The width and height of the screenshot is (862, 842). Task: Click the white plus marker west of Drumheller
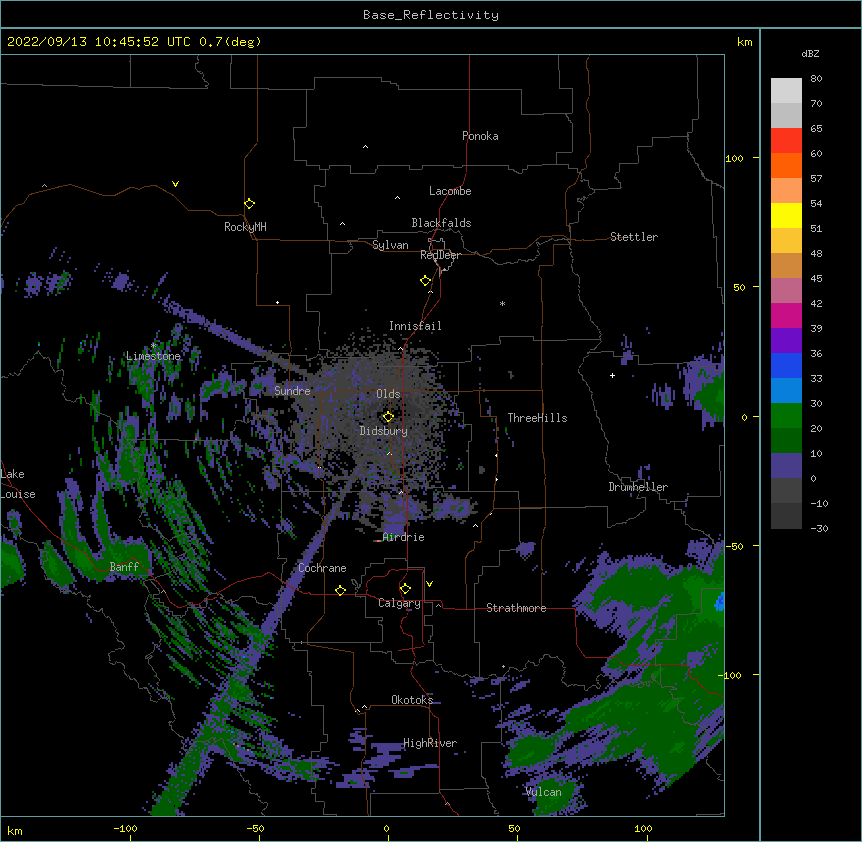(612, 375)
